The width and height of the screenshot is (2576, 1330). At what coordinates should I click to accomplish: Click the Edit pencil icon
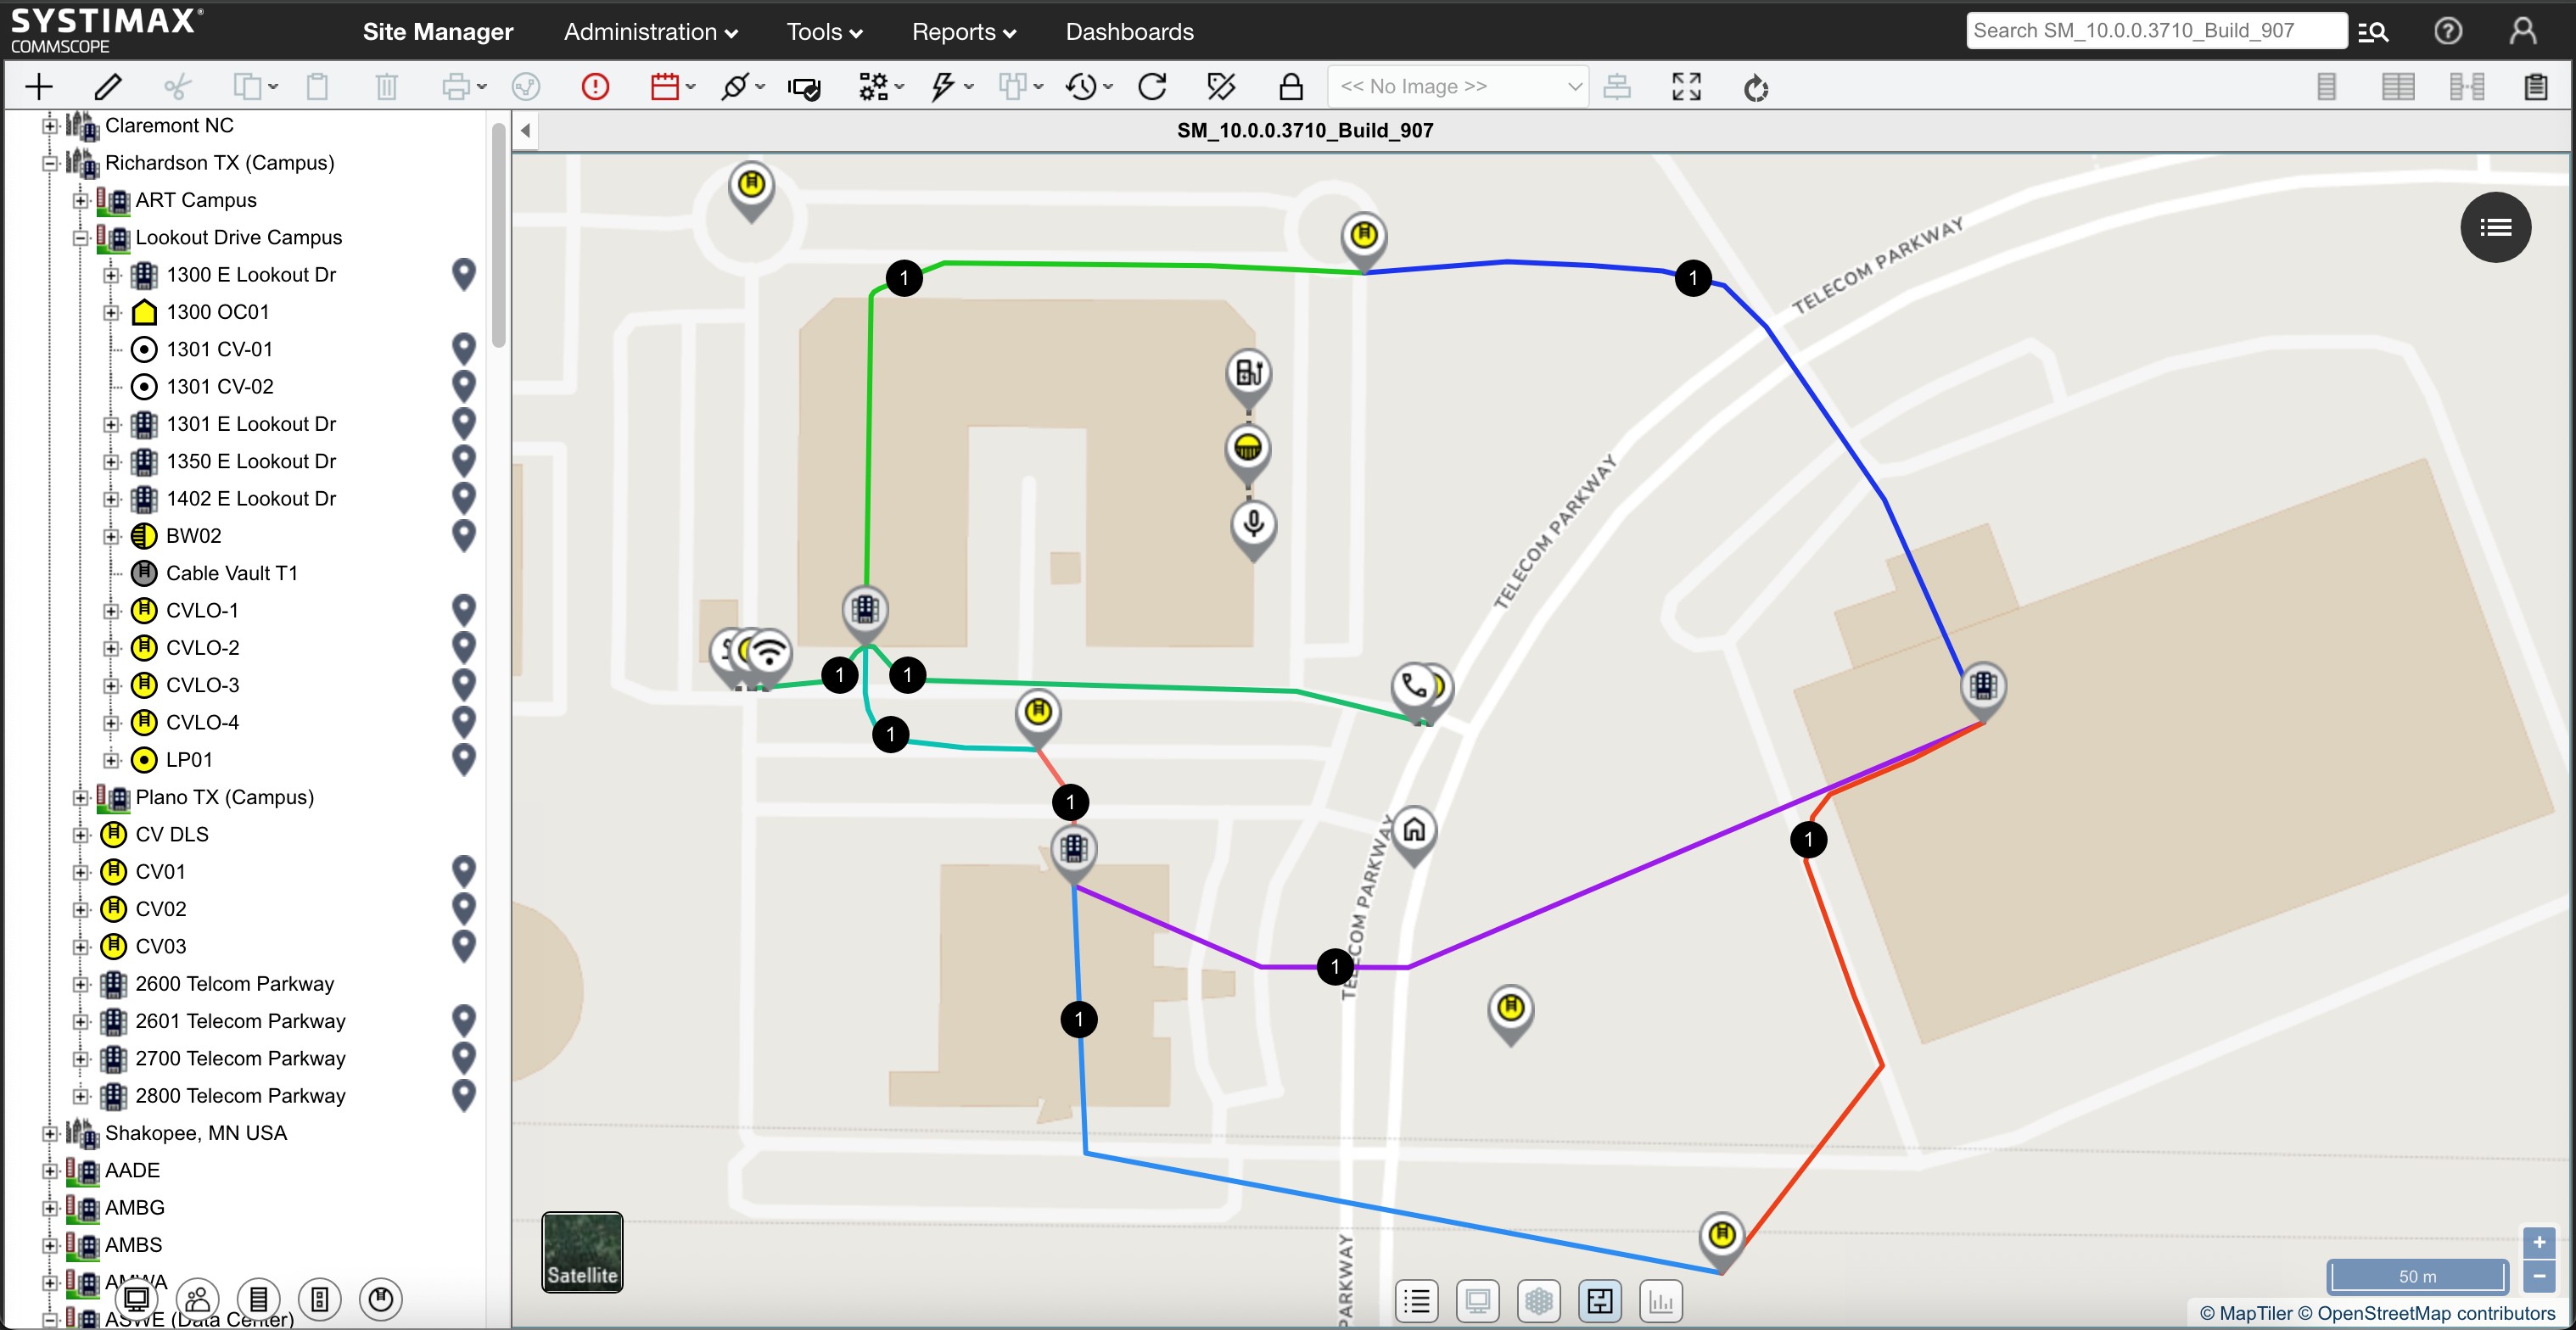(108, 87)
